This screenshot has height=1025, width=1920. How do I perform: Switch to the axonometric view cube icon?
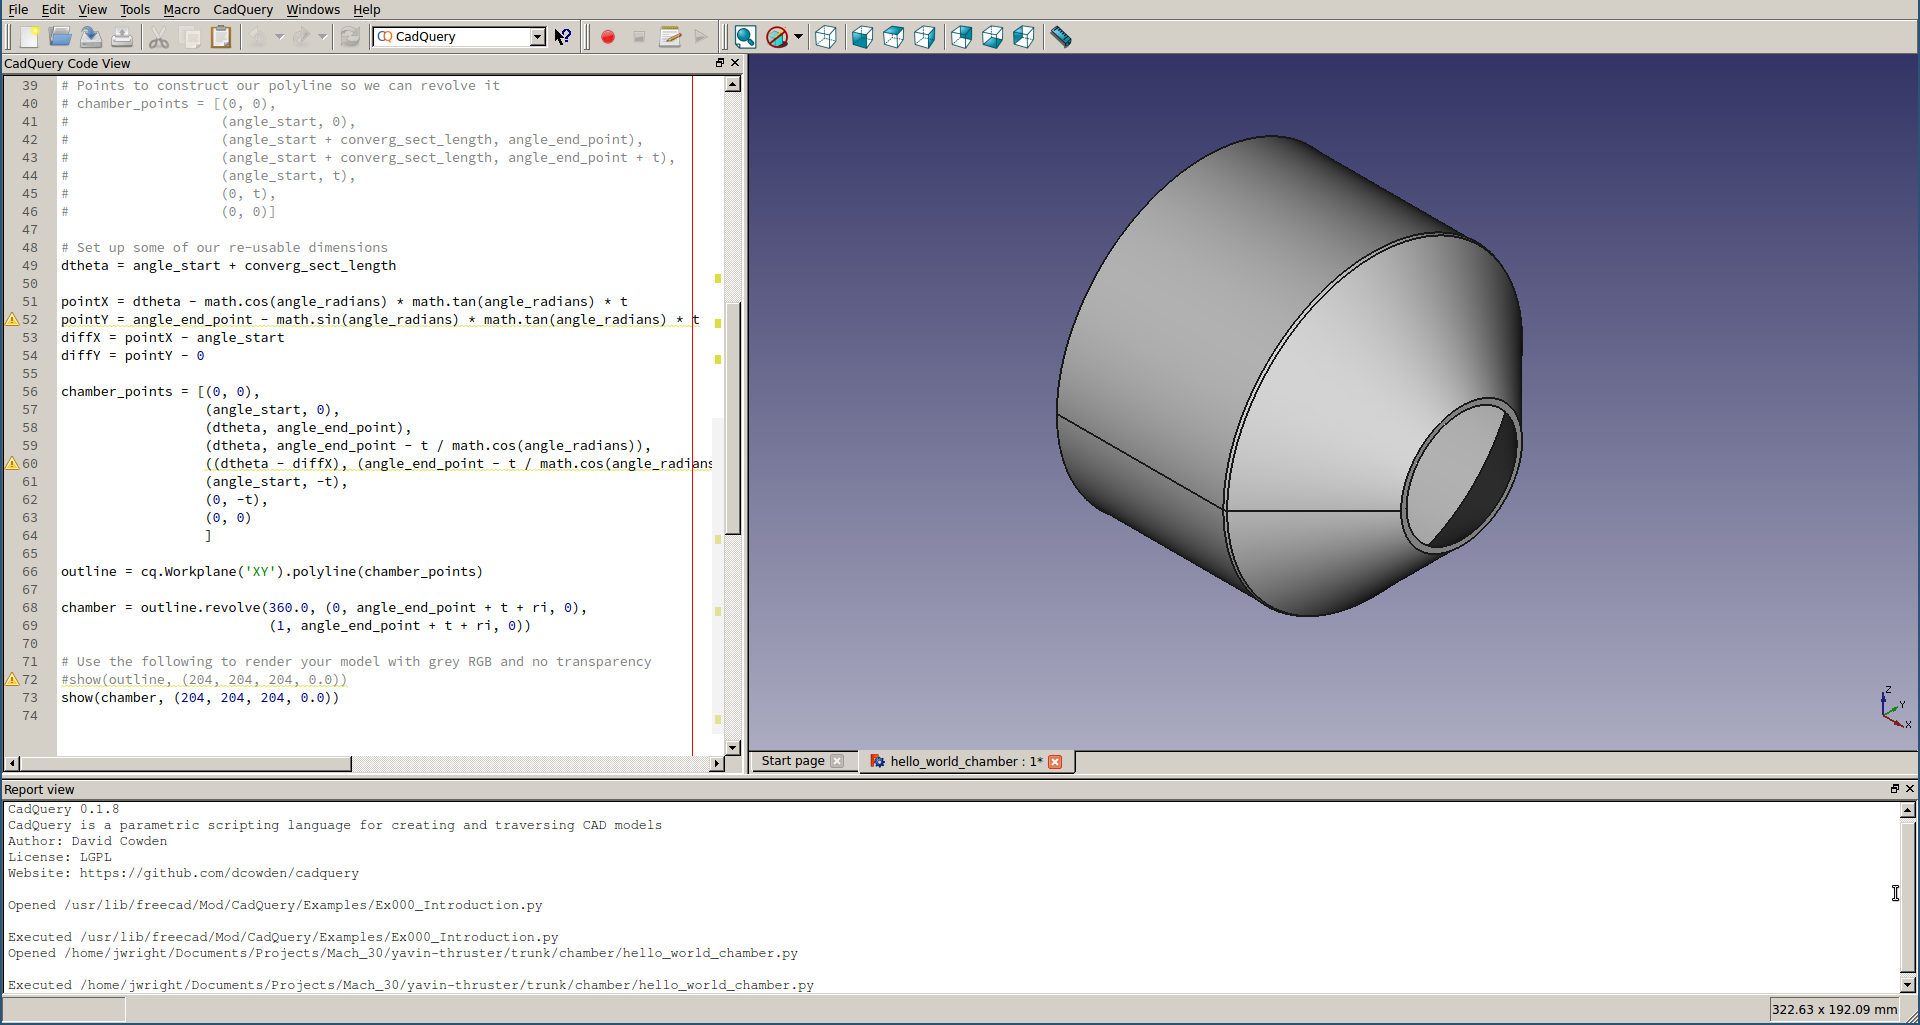pos(825,37)
